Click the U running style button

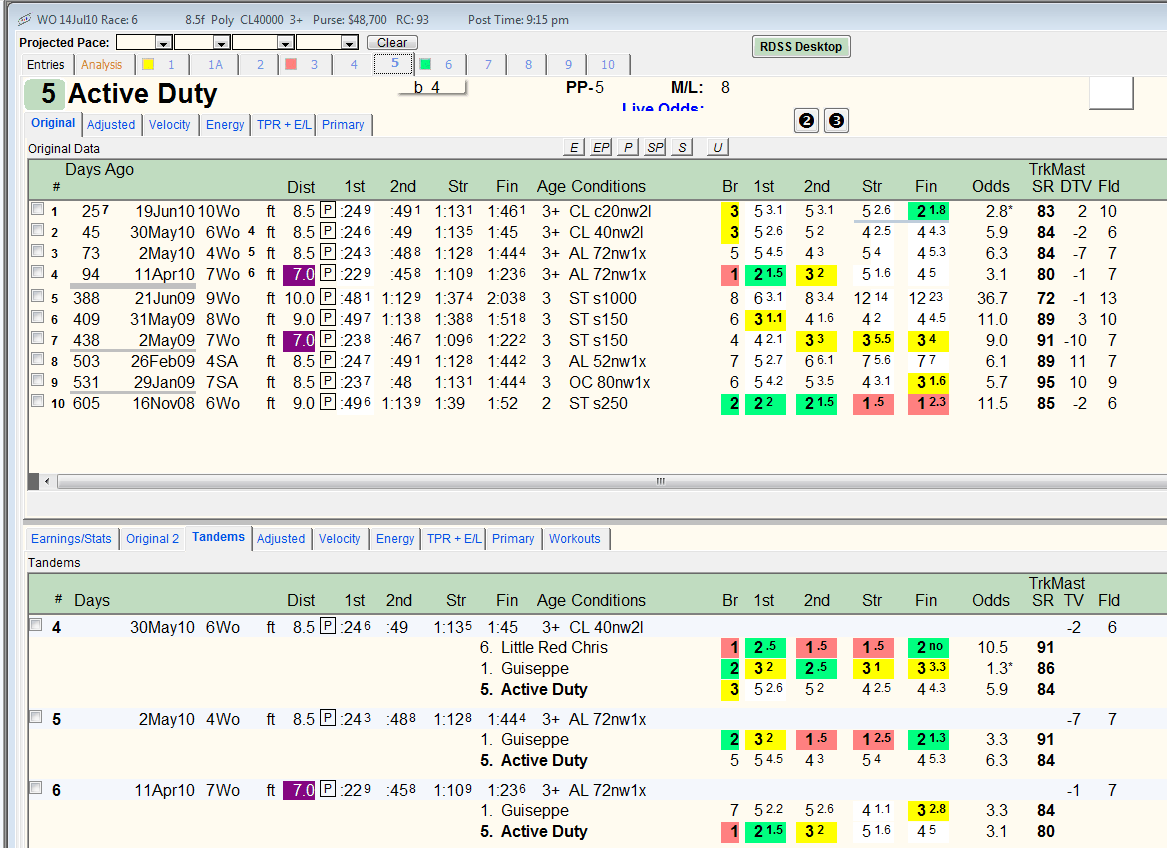pos(717,147)
